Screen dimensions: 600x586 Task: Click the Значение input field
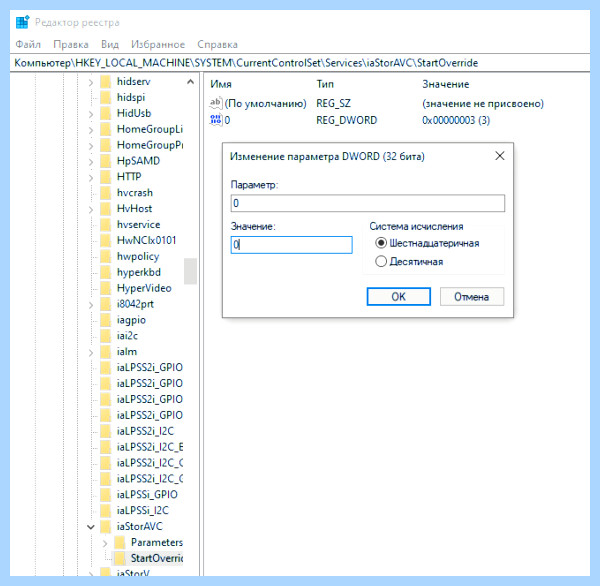pos(291,245)
